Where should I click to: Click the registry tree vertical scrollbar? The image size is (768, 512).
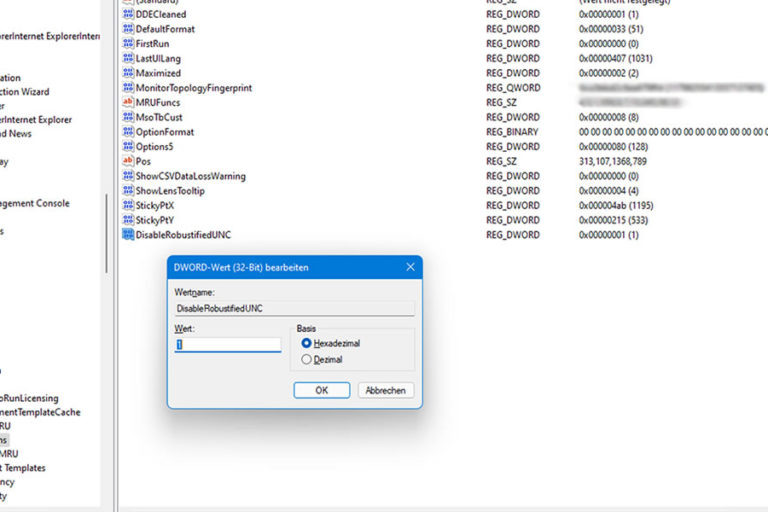tap(106, 233)
